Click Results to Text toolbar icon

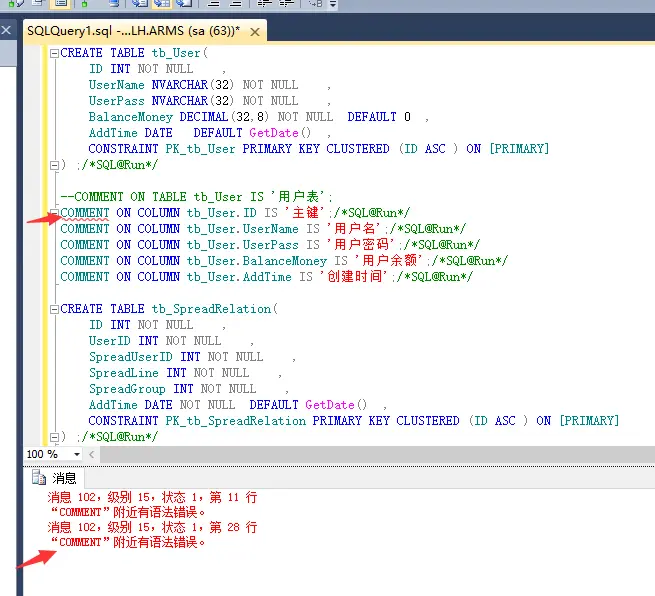point(140,3)
